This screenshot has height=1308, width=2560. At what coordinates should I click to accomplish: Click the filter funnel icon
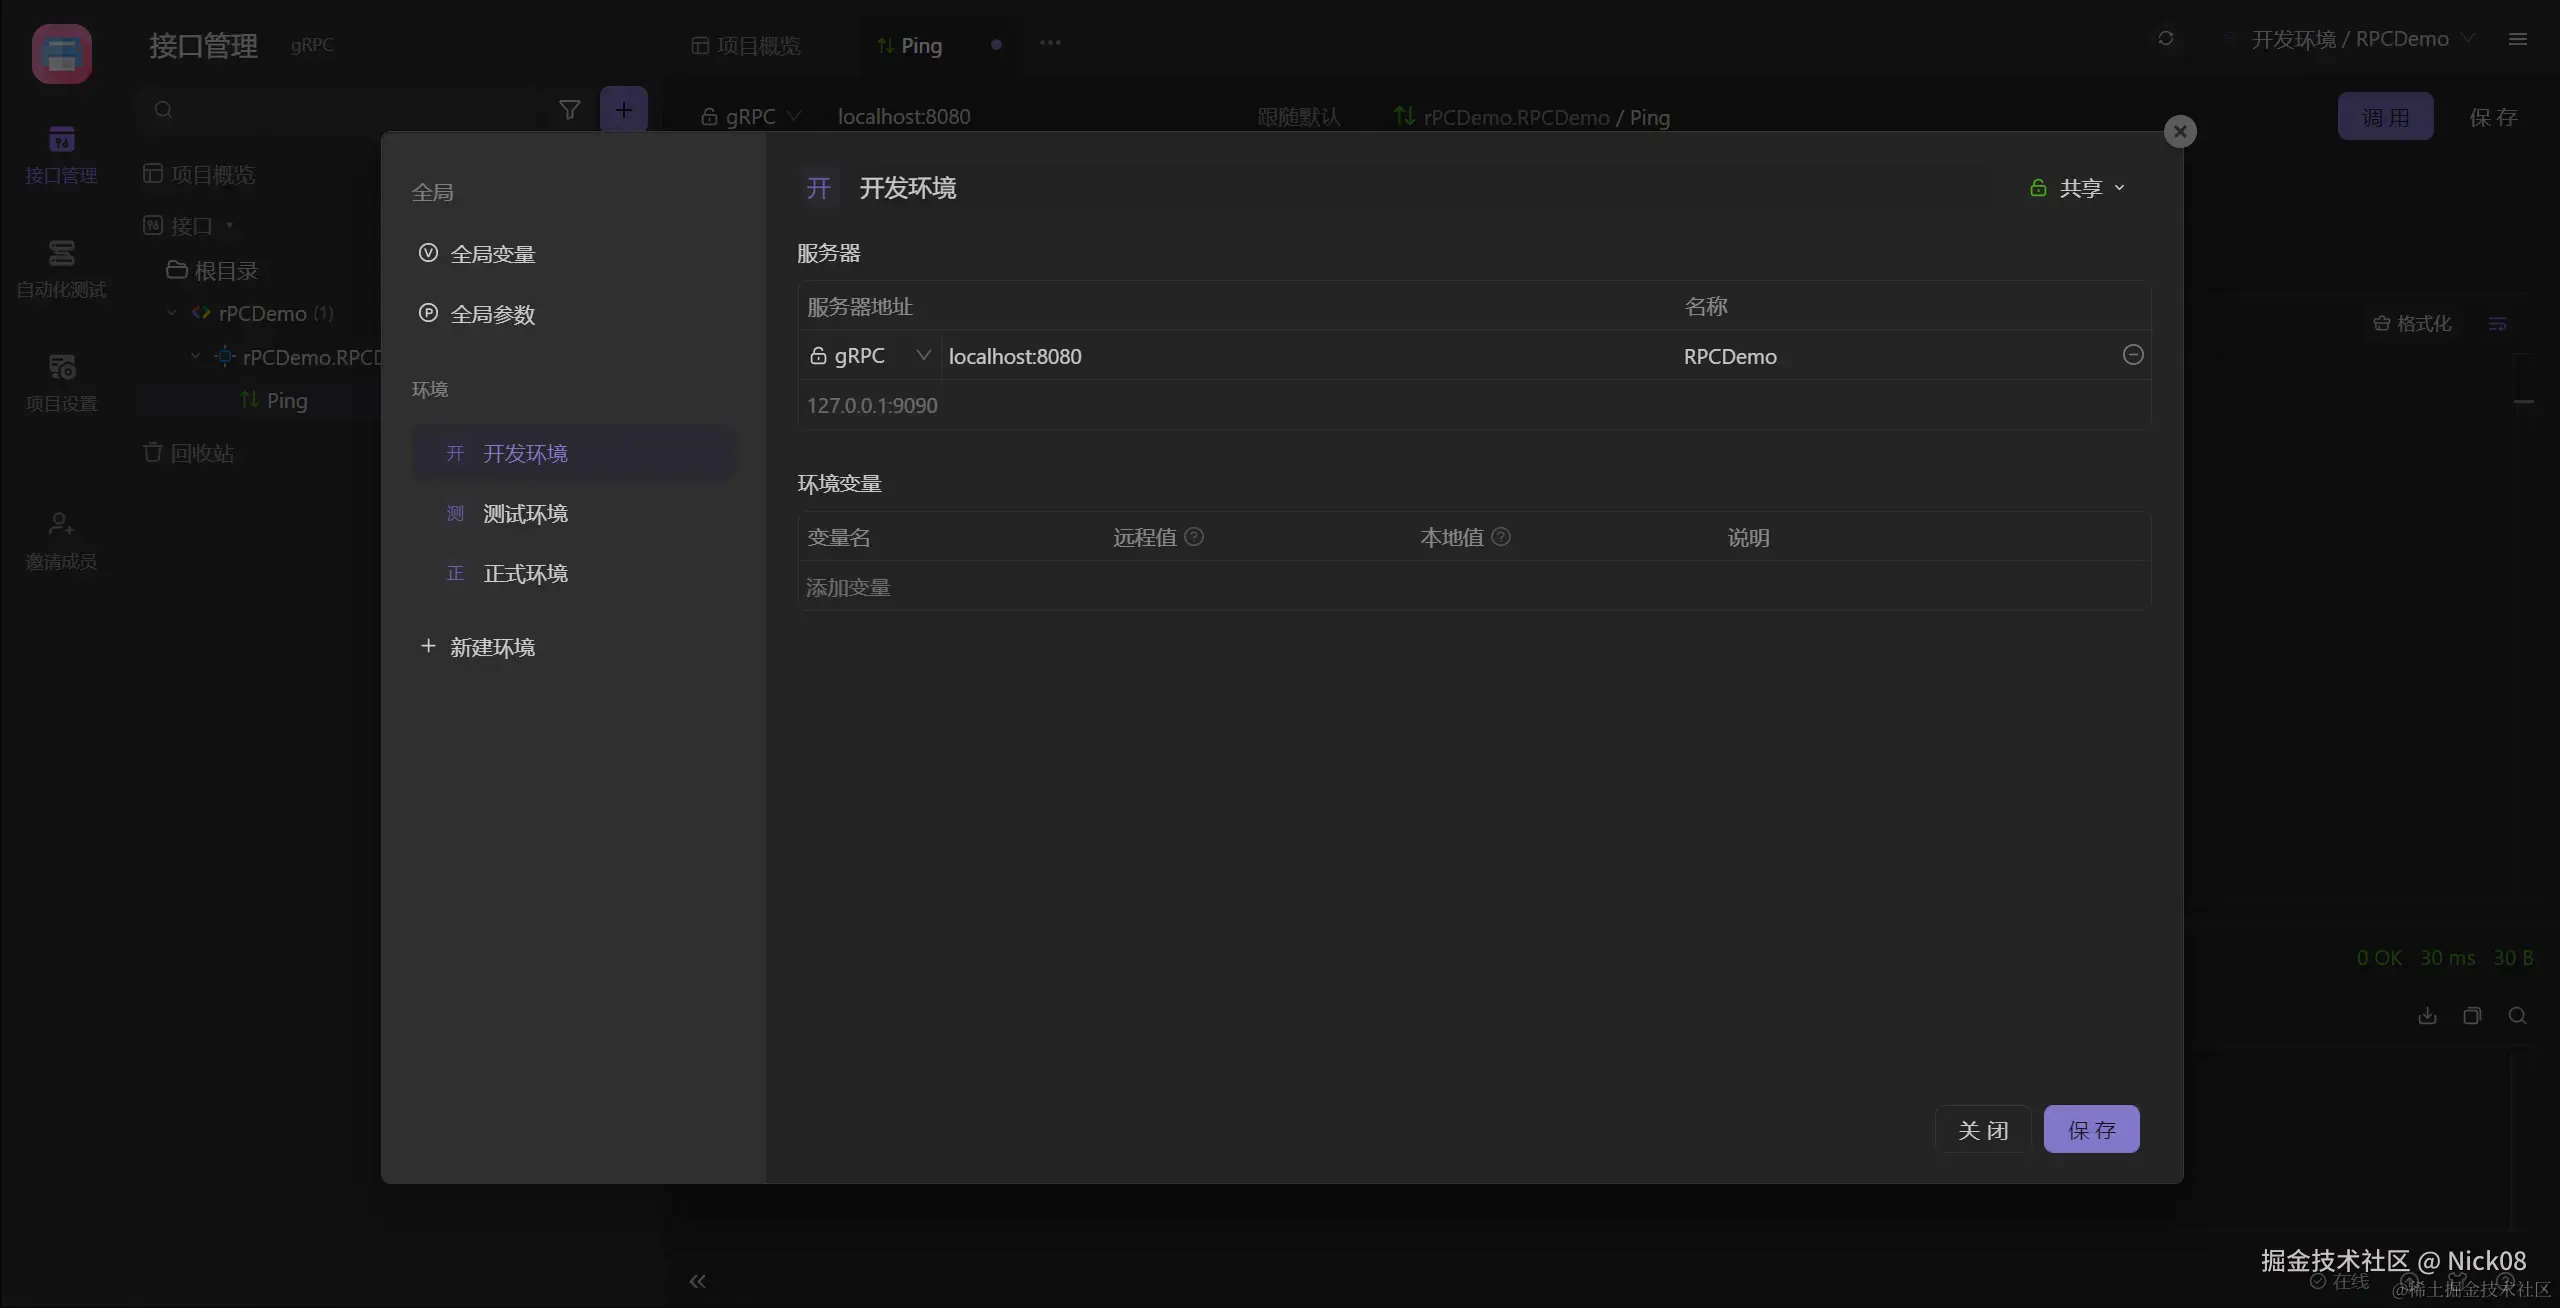(569, 110)
